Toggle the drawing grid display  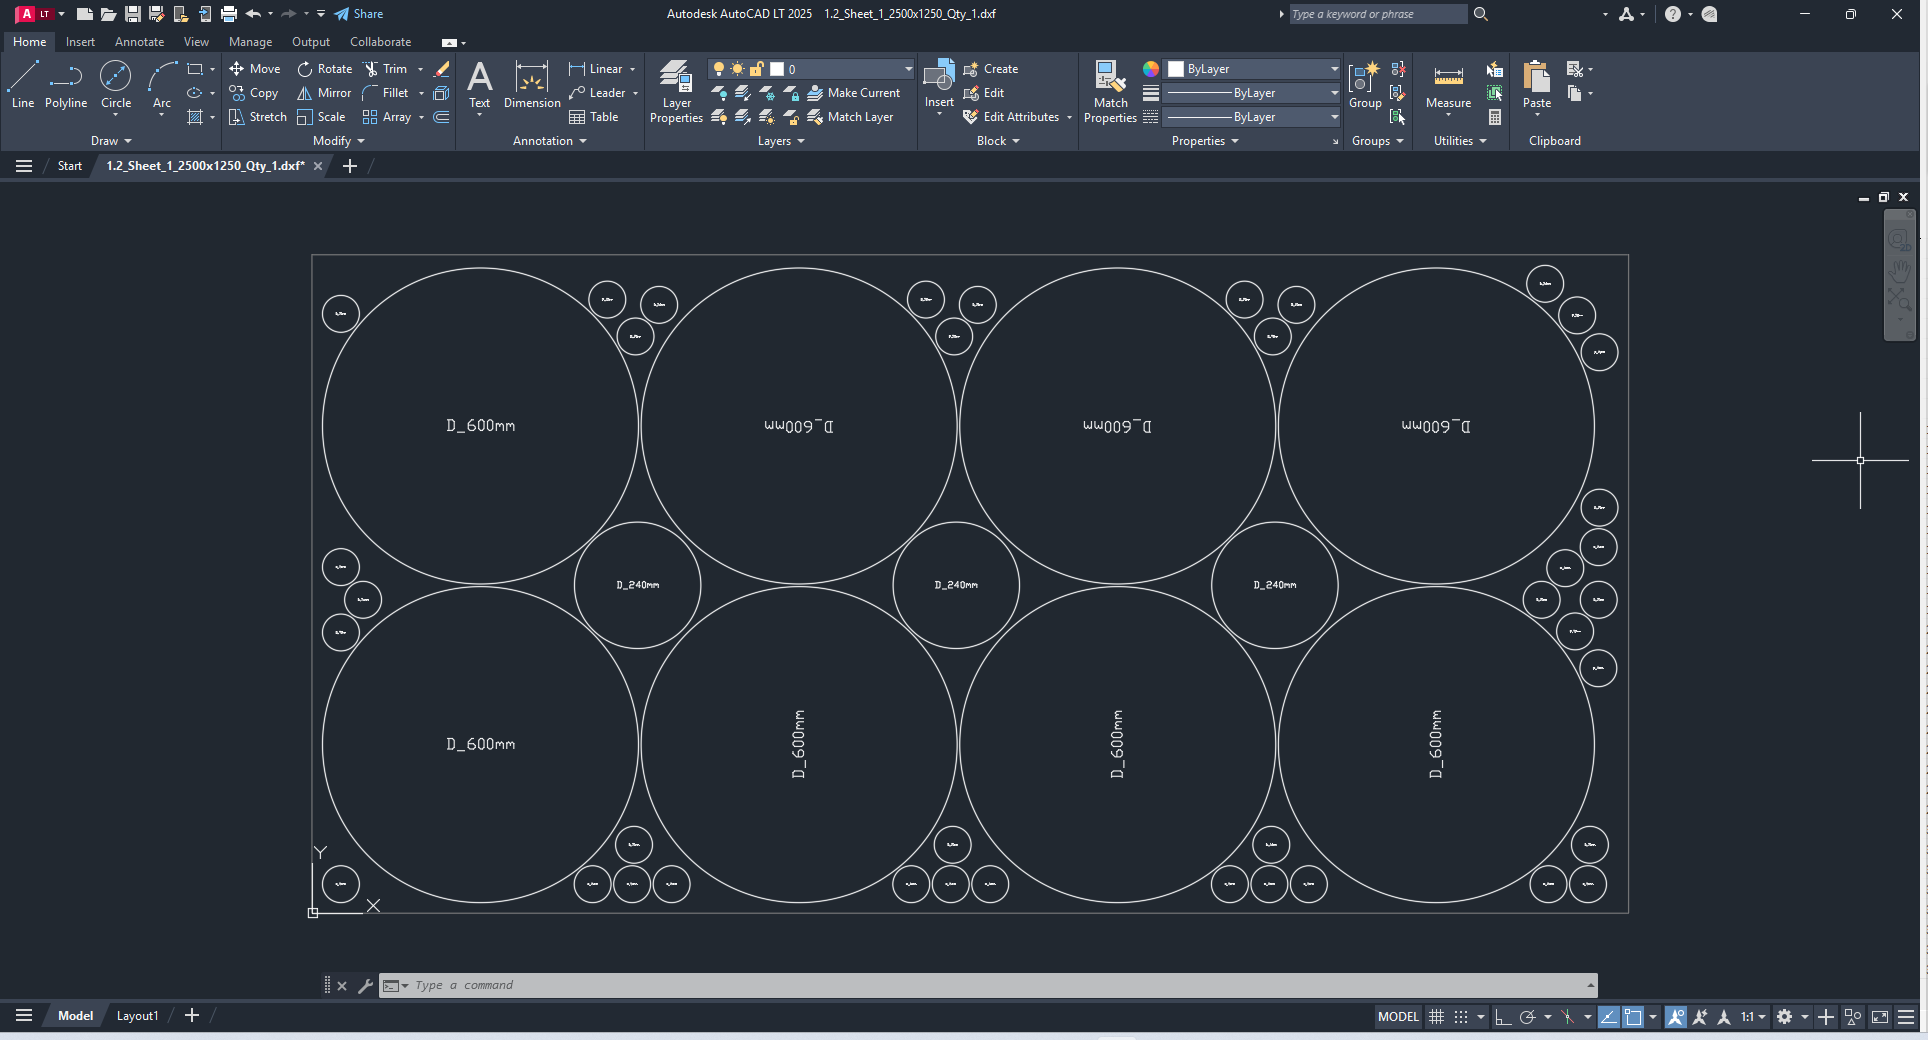(1436, 1017)
